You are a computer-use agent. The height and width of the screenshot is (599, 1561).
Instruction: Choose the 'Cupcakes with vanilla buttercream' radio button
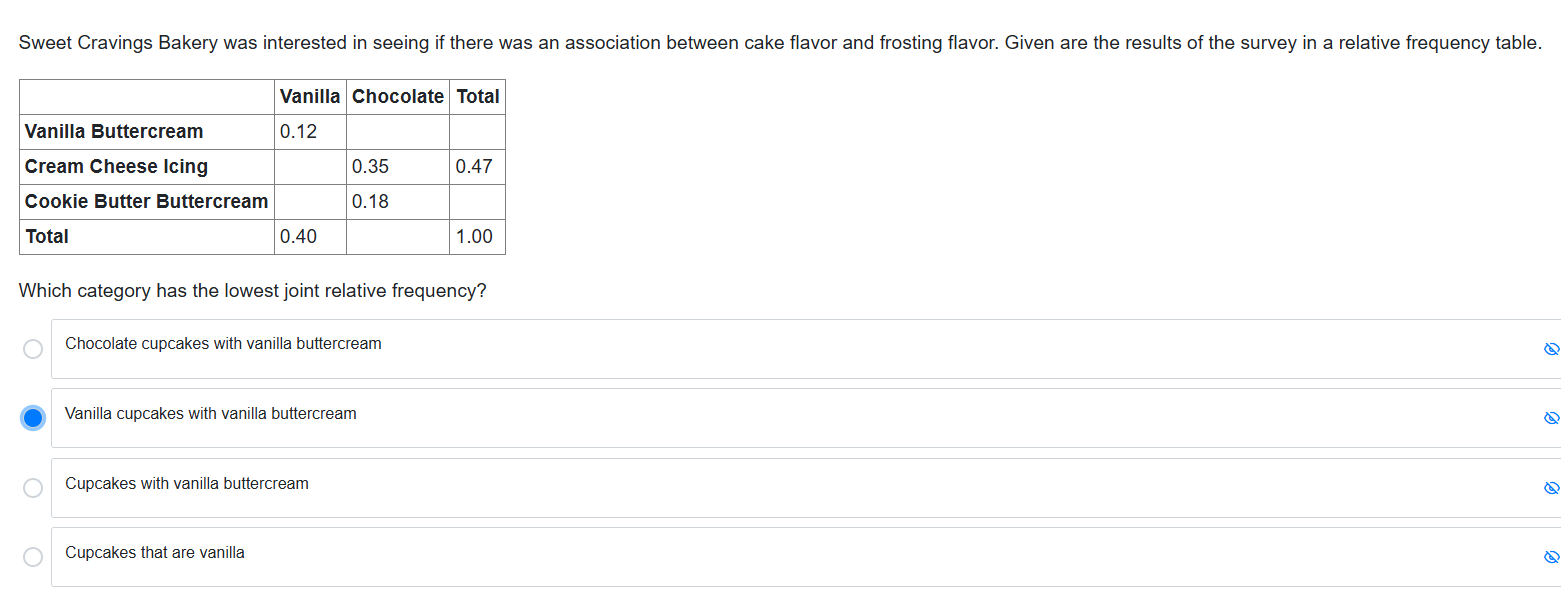(x=33, y=488)
